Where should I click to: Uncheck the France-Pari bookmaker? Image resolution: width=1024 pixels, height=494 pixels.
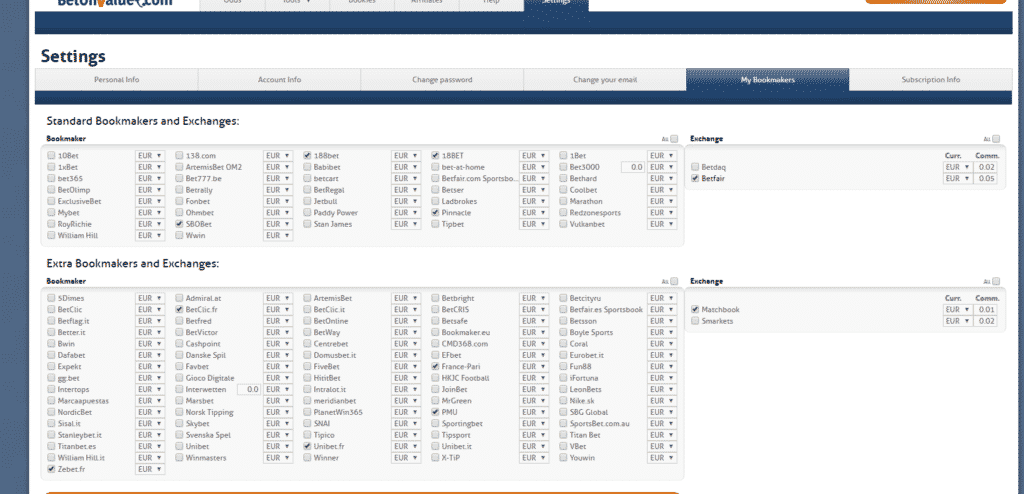pos(435,367)
